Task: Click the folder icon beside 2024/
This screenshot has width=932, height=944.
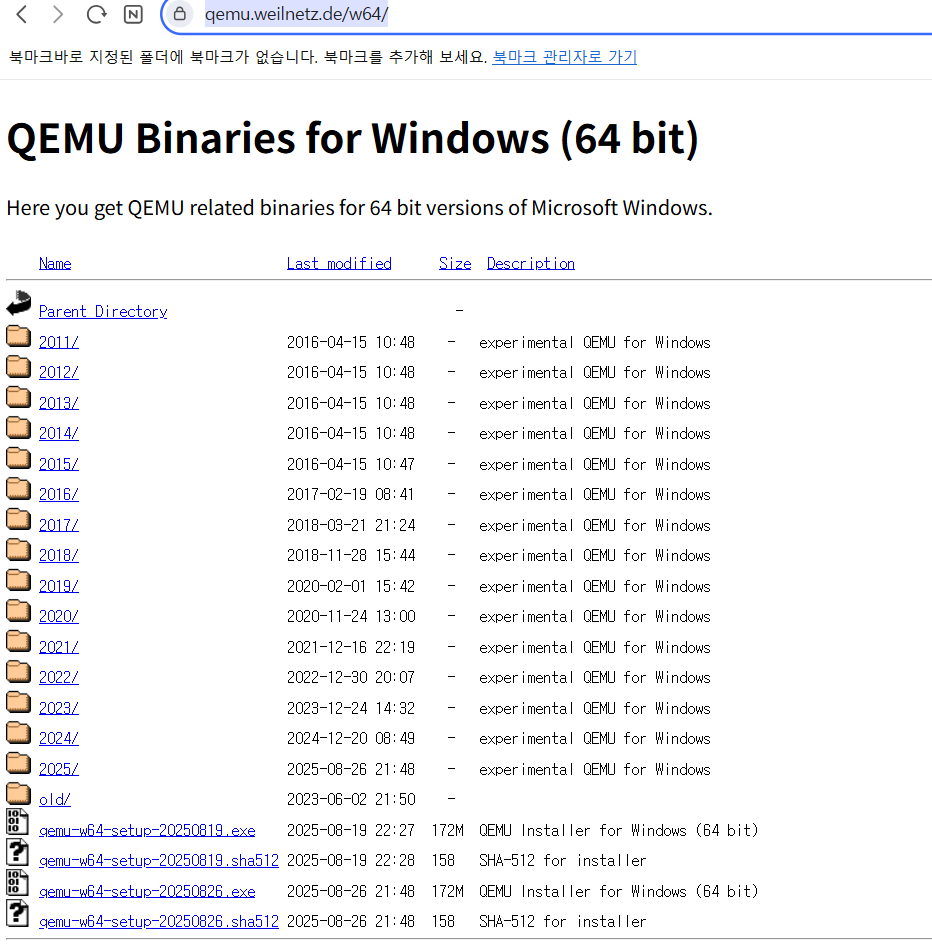Action: tap(19, 732)
